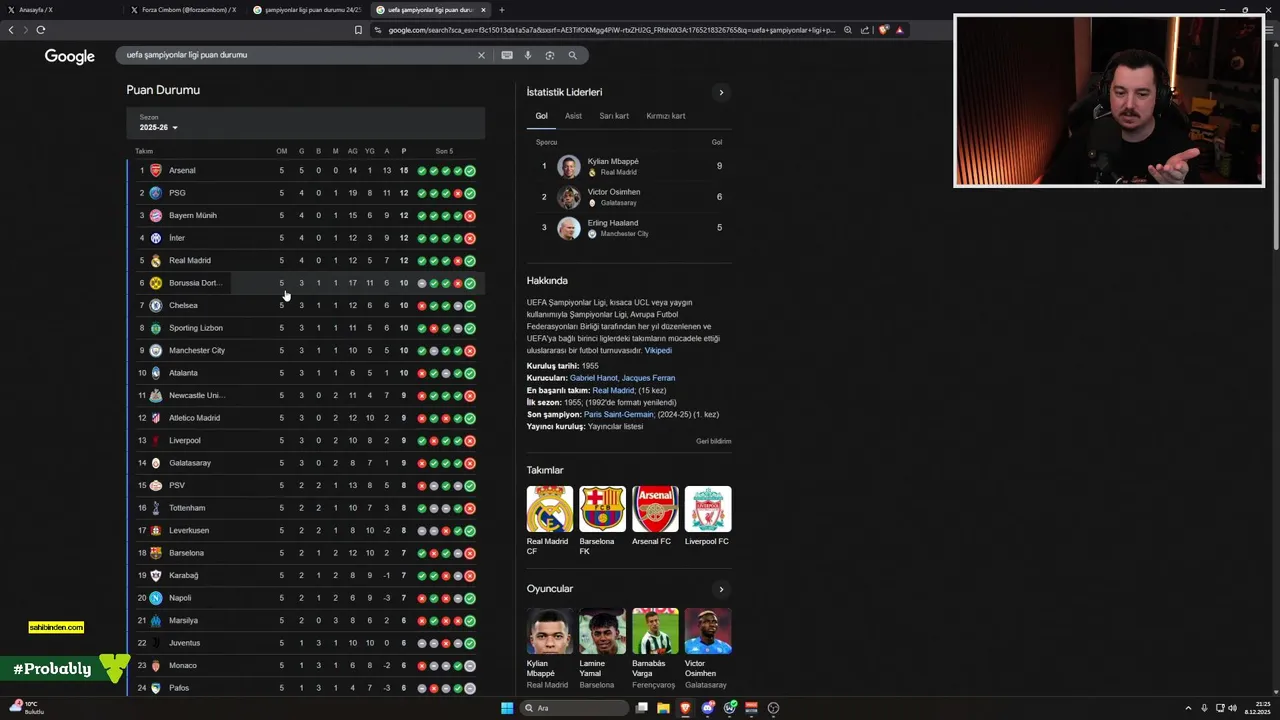The image size is (1280, 720).
Task: Open Real Madrid CF team card
Action: (x=550, y=520)
